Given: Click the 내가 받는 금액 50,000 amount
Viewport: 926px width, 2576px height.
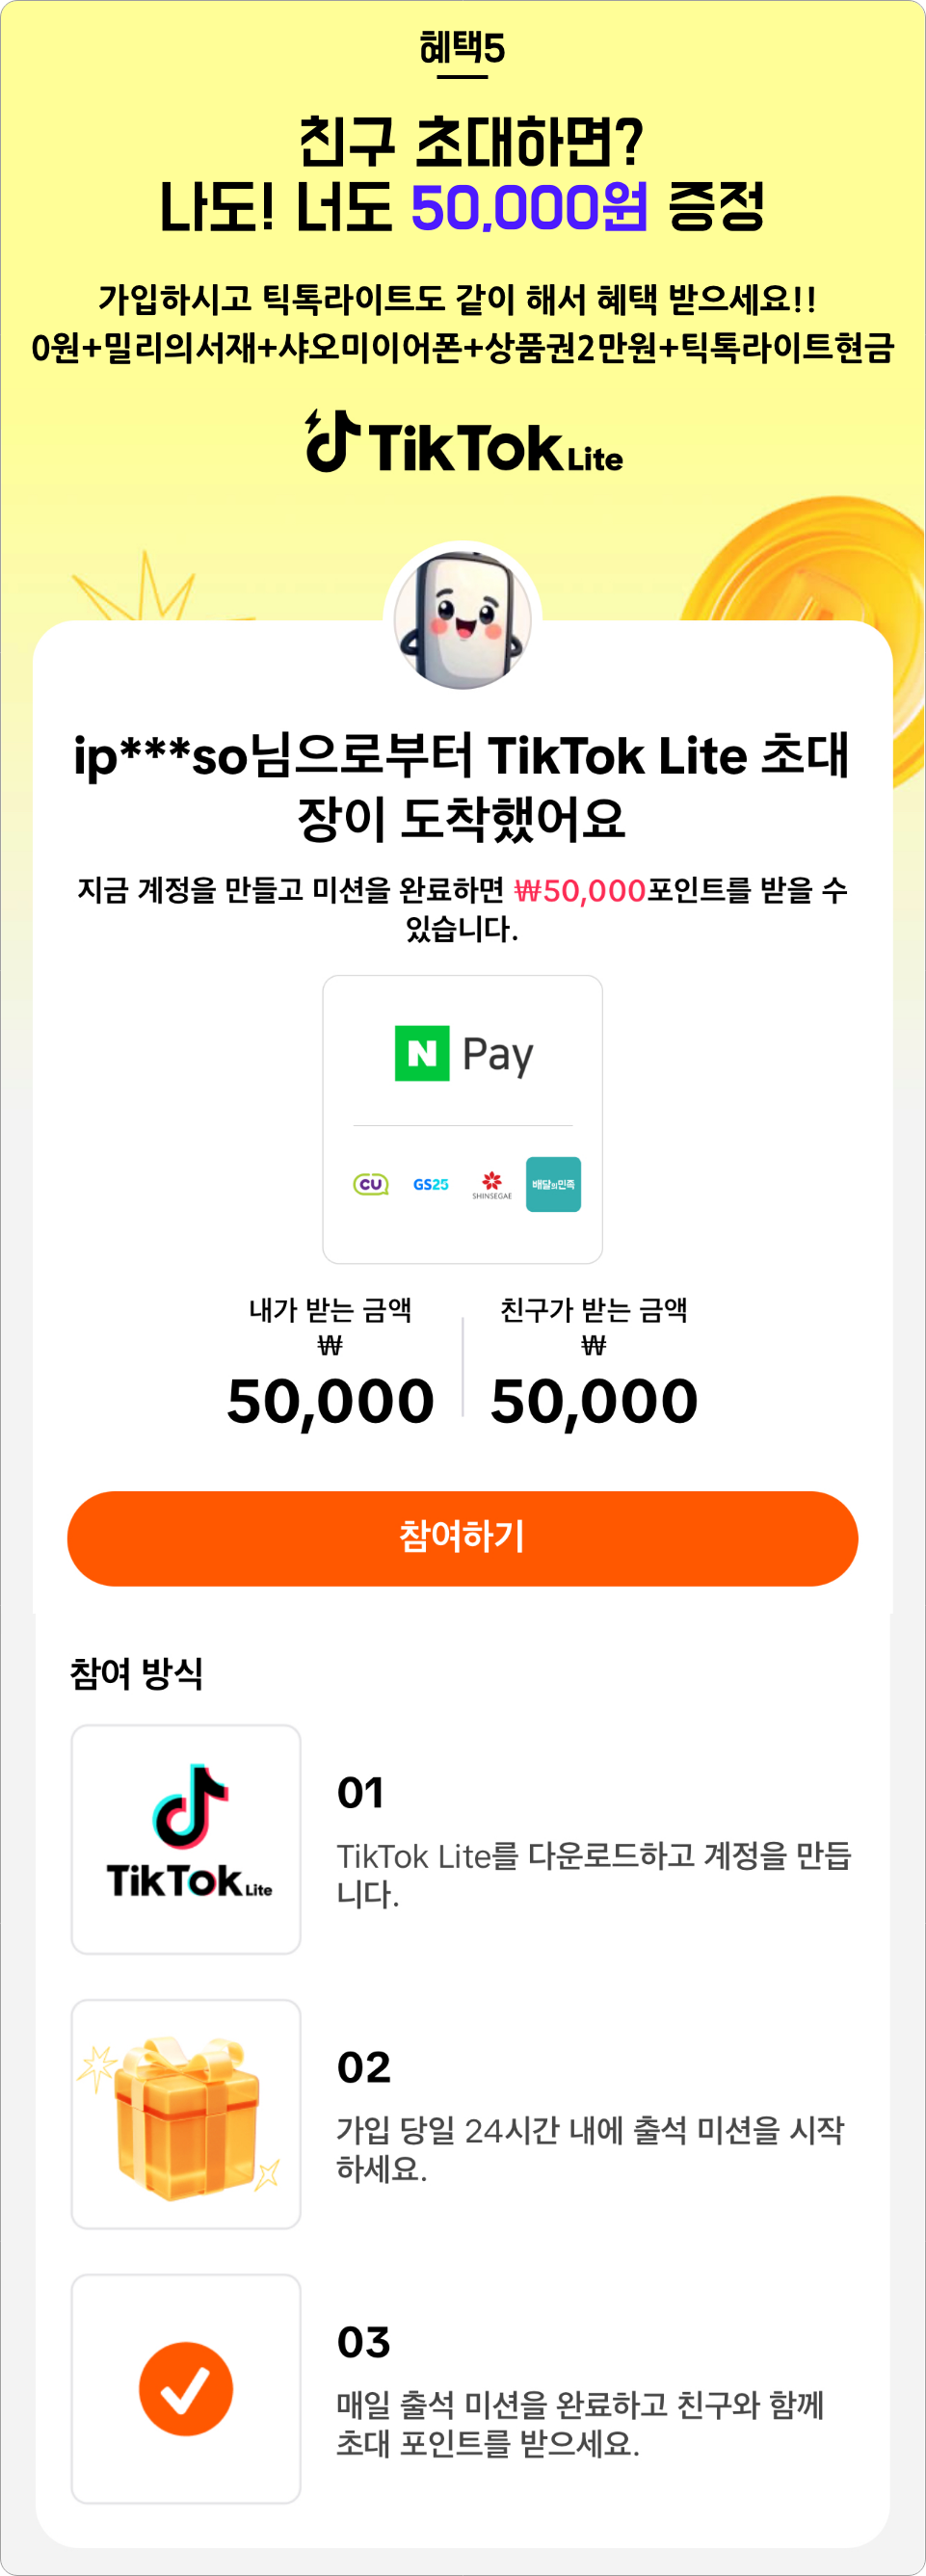Looking at the screenshot, I should (330, 1400).
